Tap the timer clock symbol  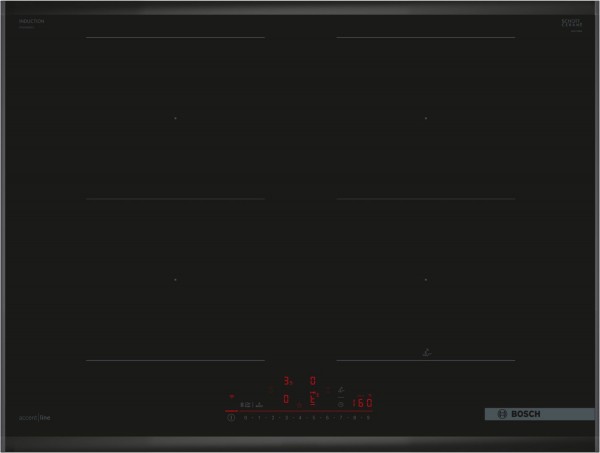pos(341,404)
